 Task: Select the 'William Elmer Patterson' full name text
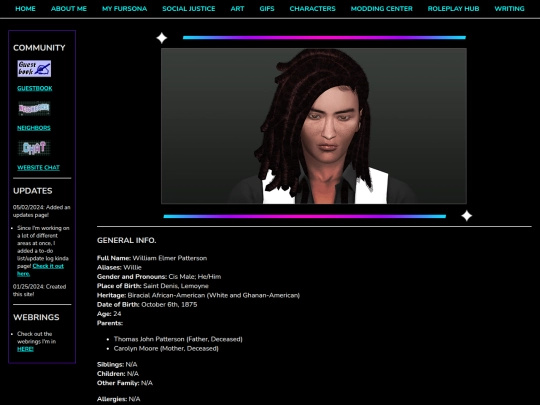point(170,258)
